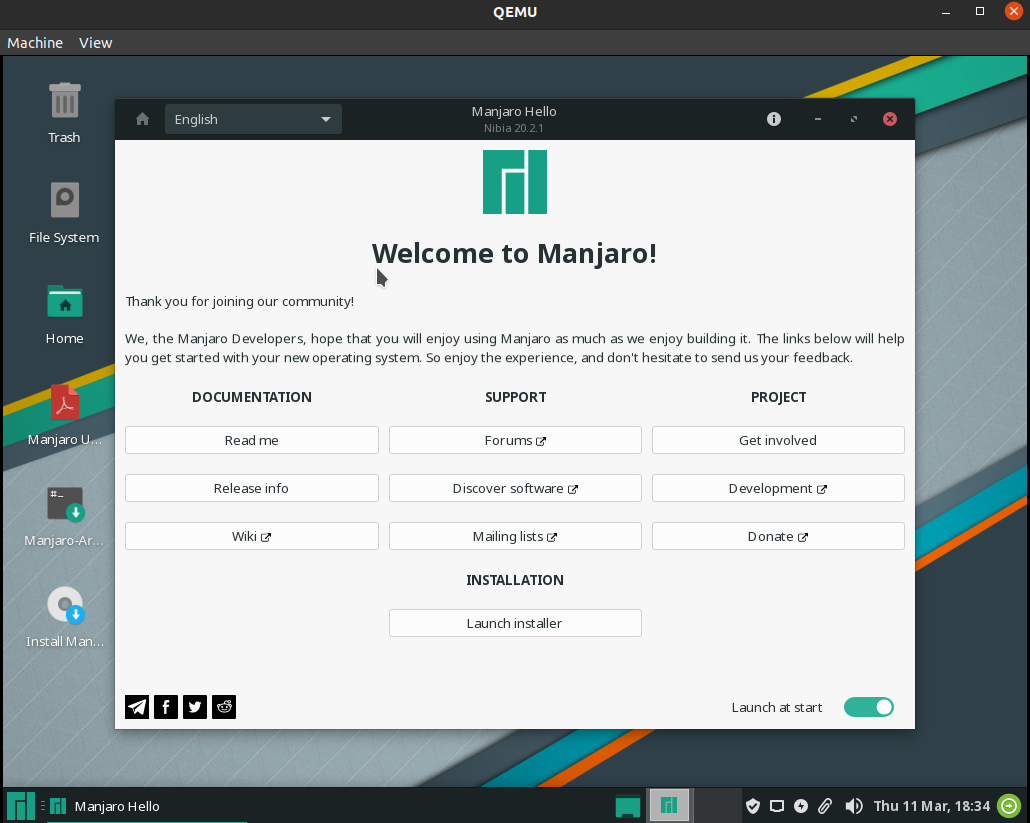The width and height of the screenshot is (1030, 823).
Task: Open the volume control in the tray
Action: click(x=854, y=805)
